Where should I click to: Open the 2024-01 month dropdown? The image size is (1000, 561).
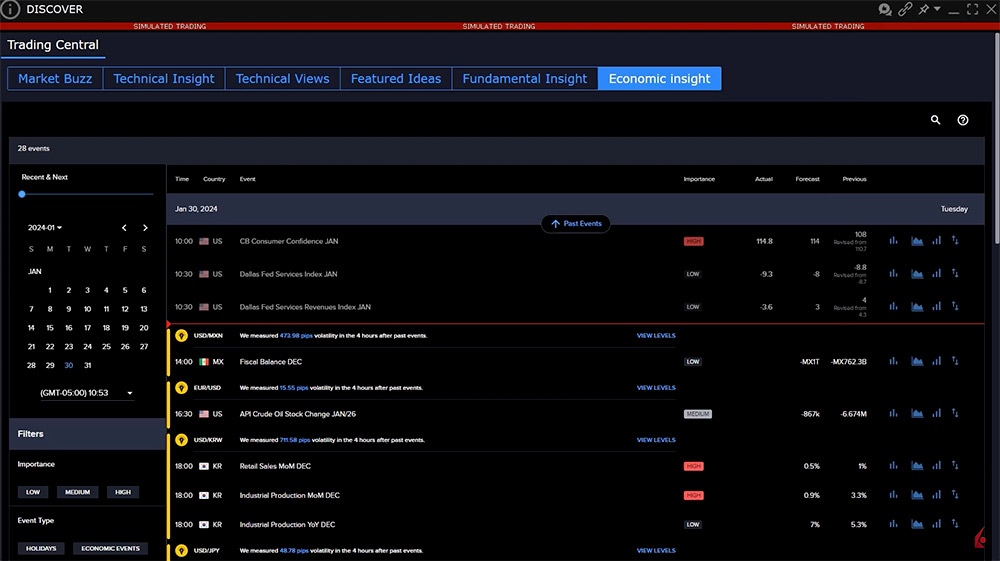coord(45,228)
